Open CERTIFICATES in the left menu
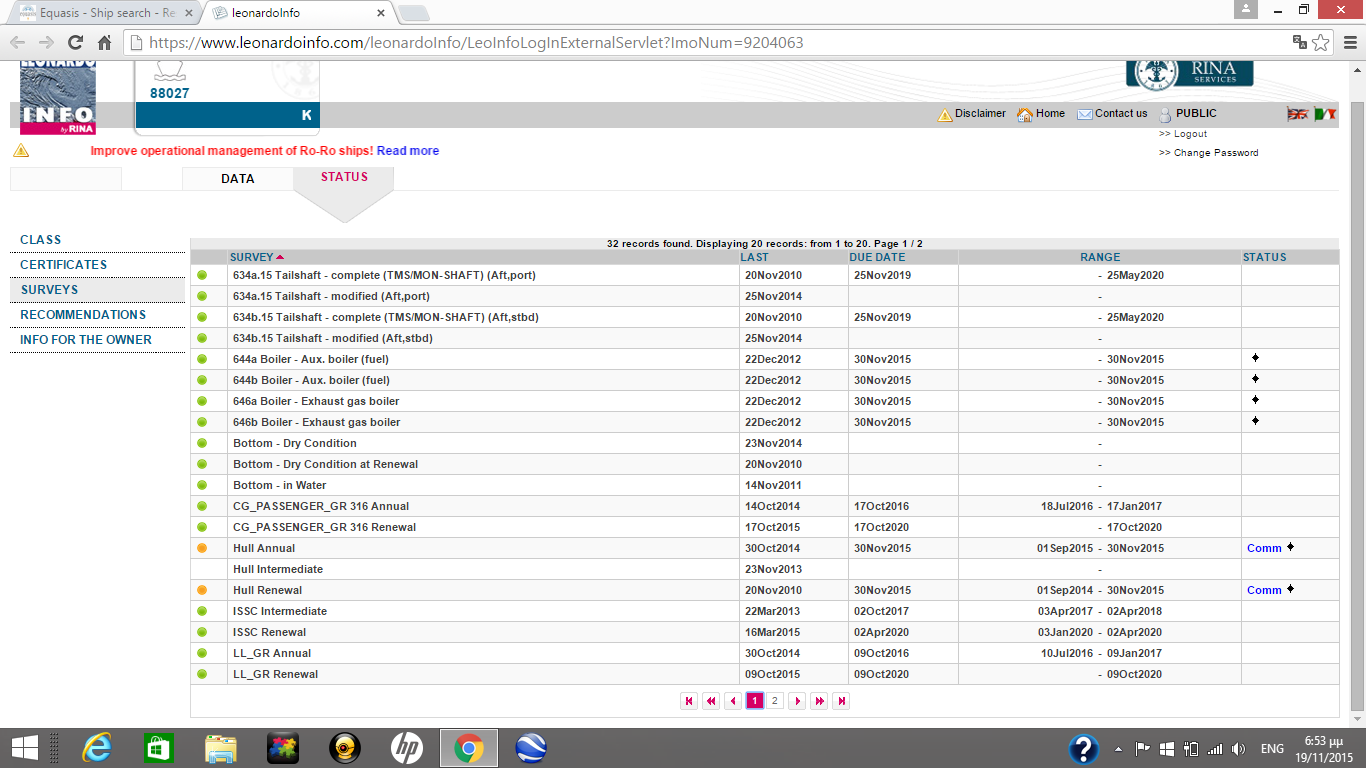 tap(64, 265)
